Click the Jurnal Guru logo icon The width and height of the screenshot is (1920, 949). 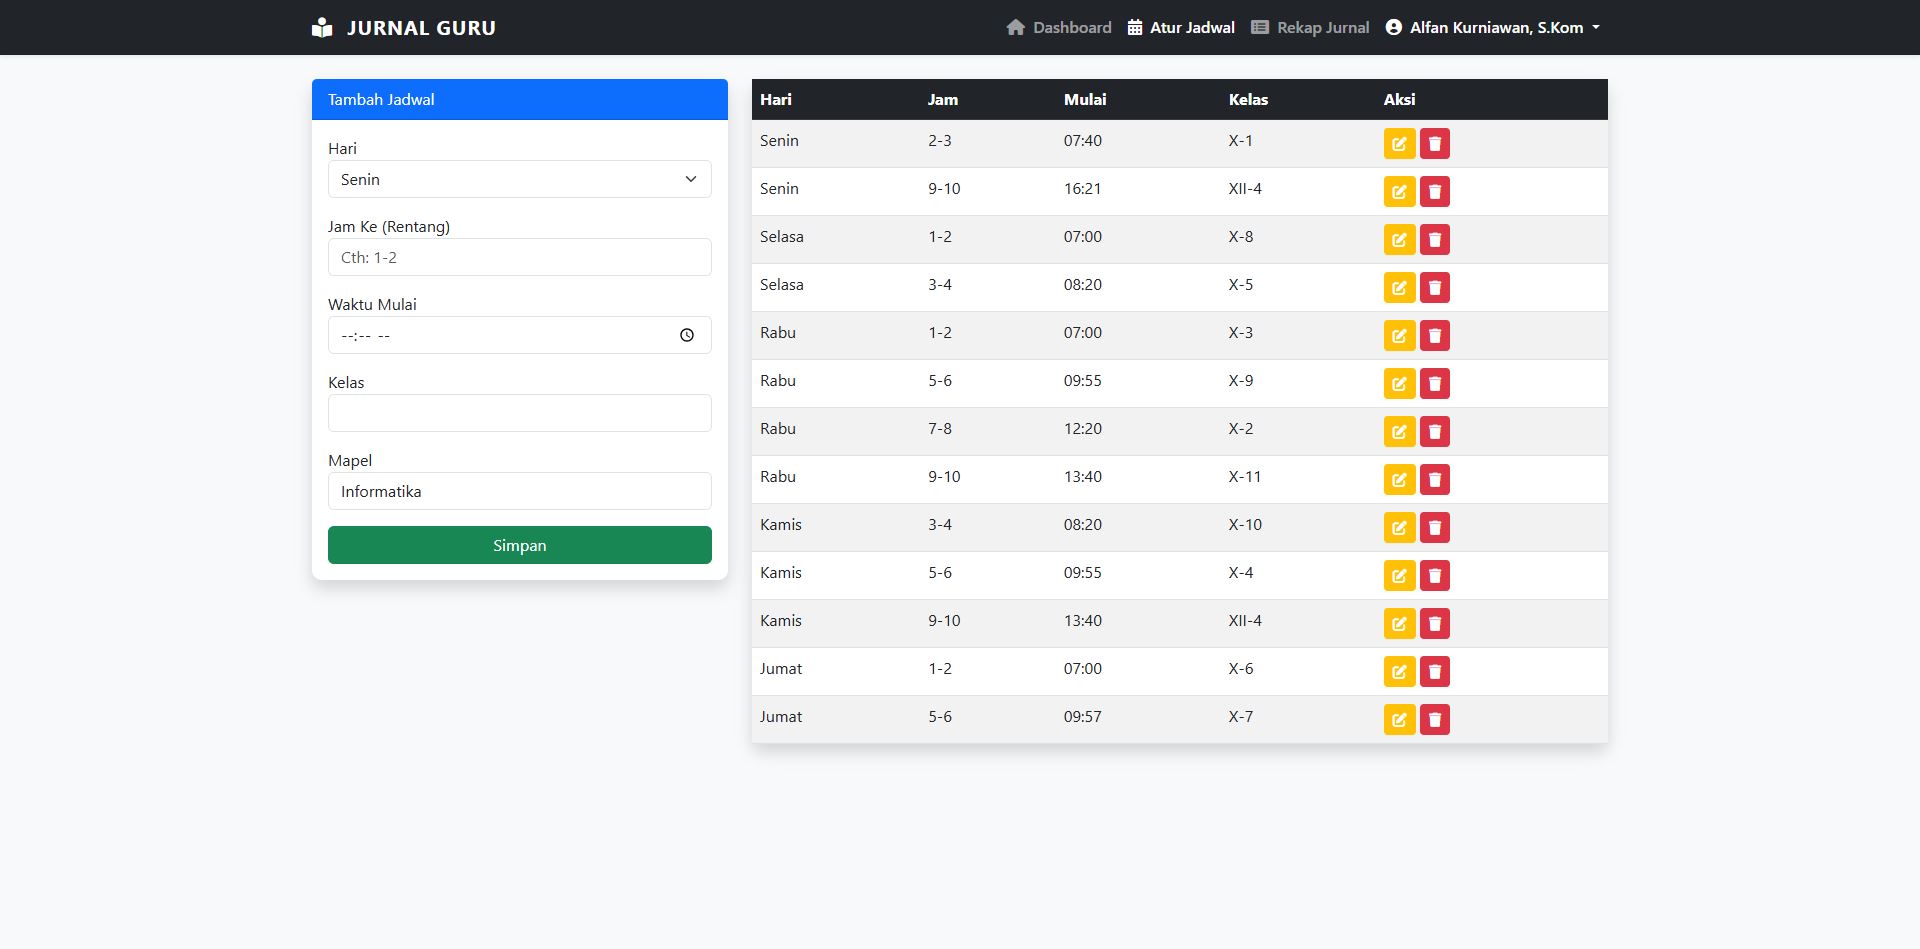pos(322,28)
